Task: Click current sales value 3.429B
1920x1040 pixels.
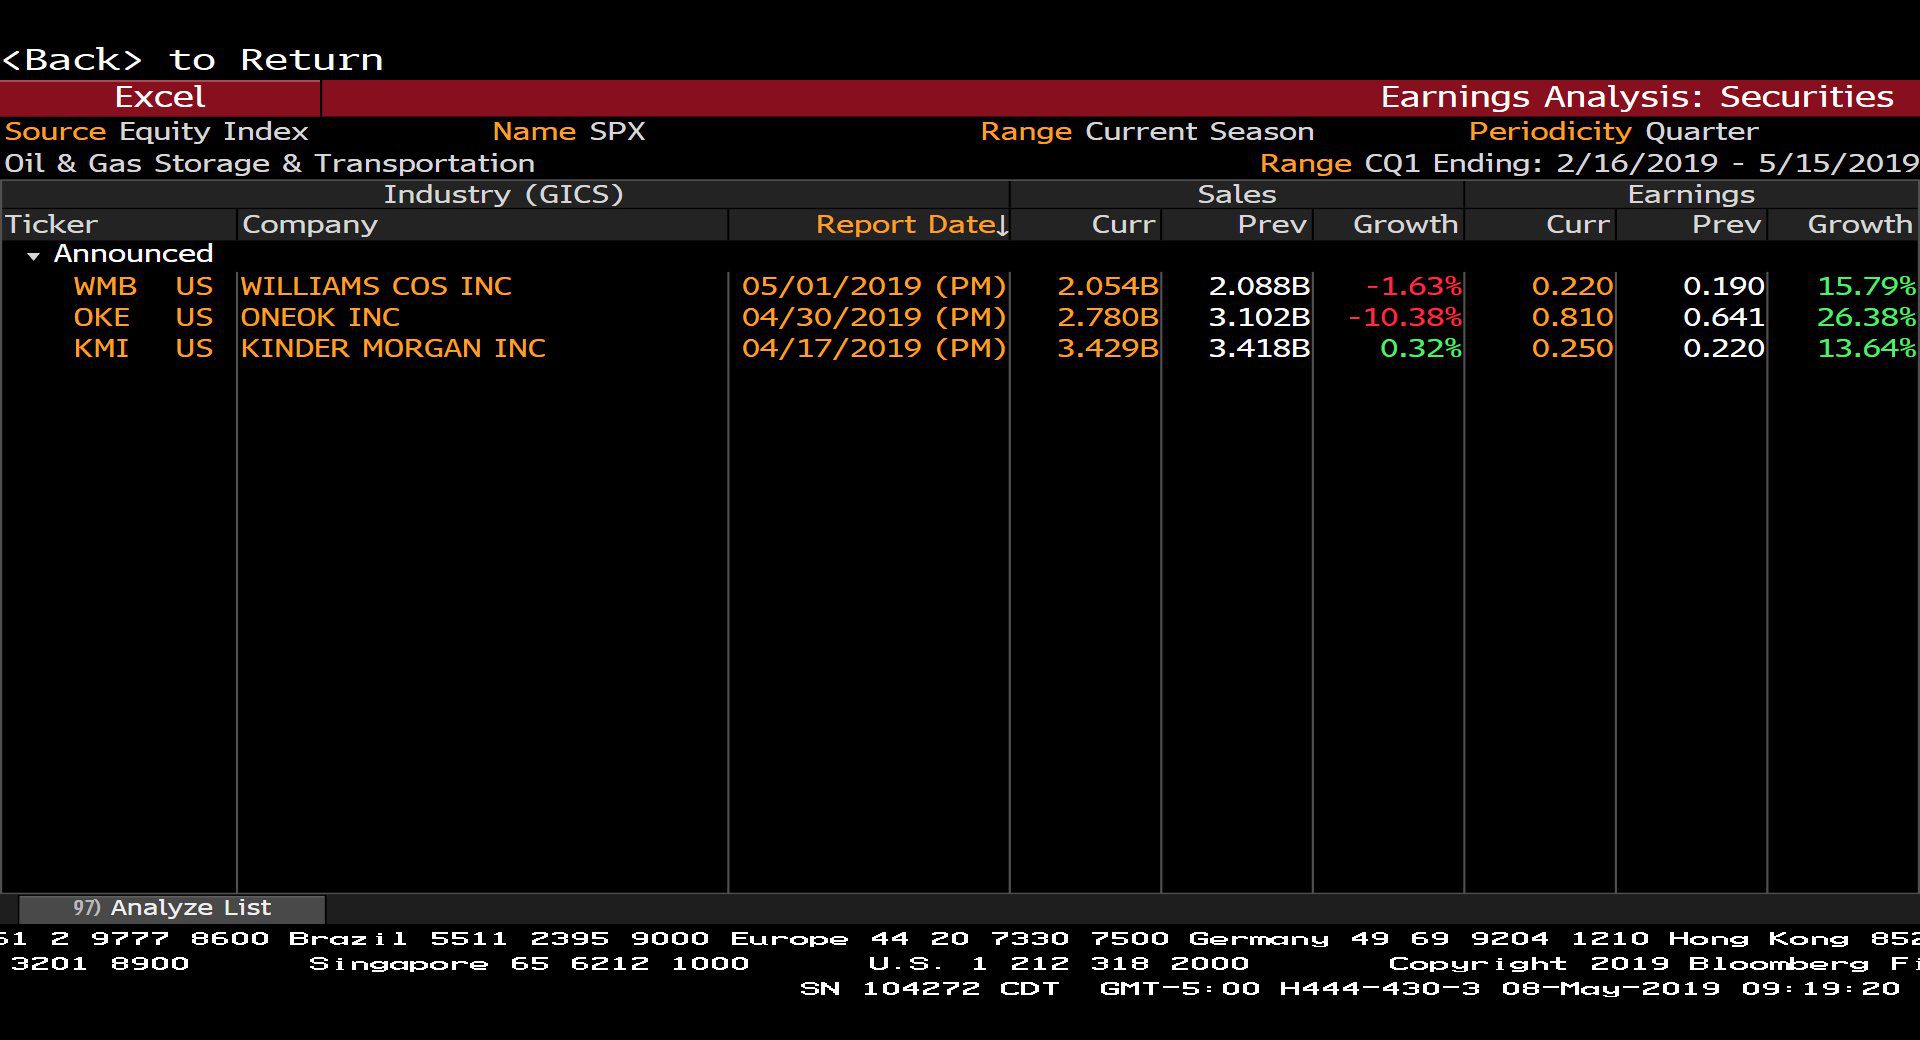Action: click(1108, 348)
